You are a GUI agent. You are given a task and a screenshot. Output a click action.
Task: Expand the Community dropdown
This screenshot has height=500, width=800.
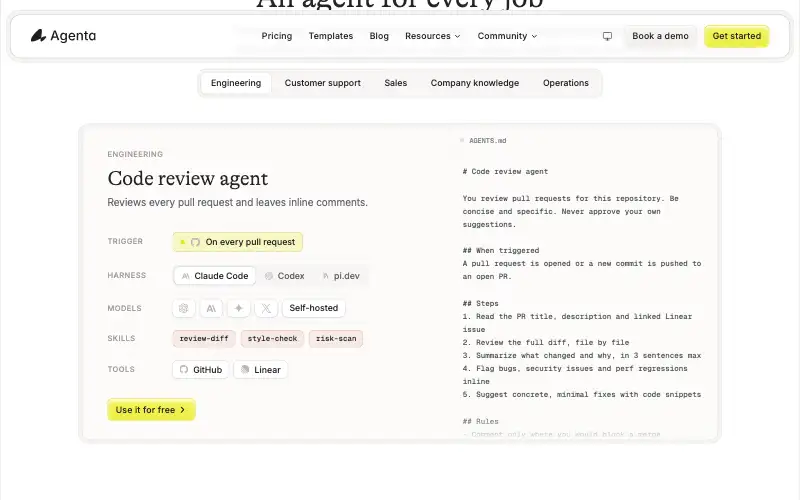point(507,36)
